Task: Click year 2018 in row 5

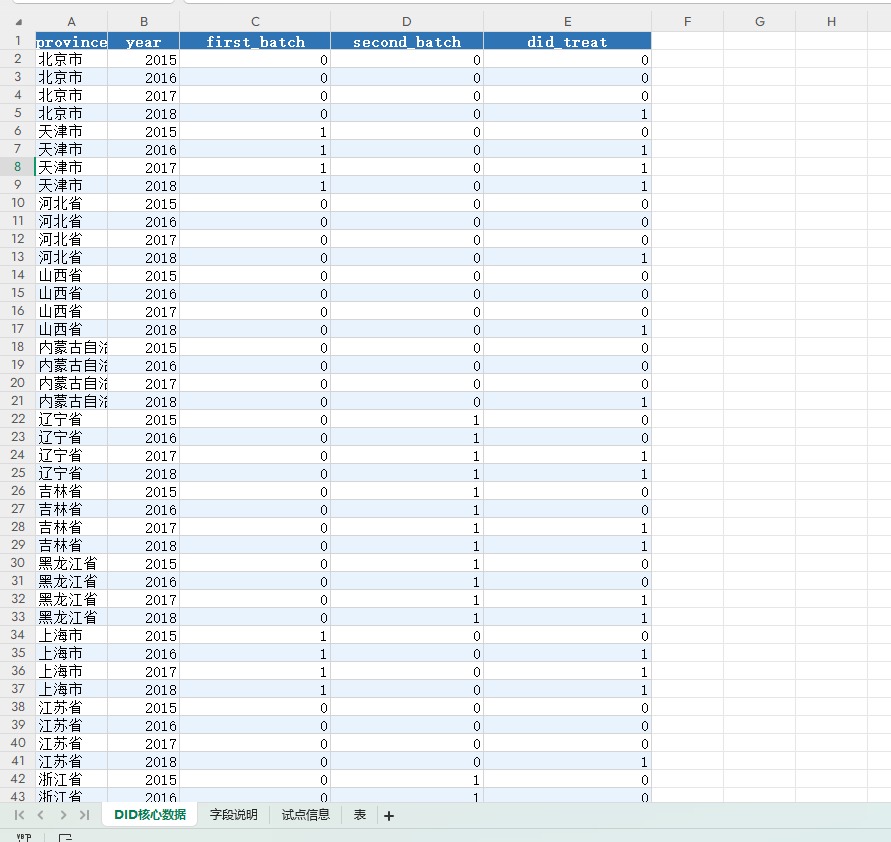Action: point(144,114)
